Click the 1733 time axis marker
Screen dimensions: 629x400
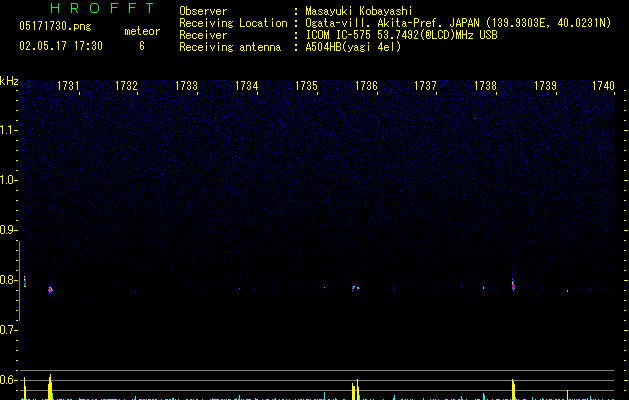coord(187,86)
